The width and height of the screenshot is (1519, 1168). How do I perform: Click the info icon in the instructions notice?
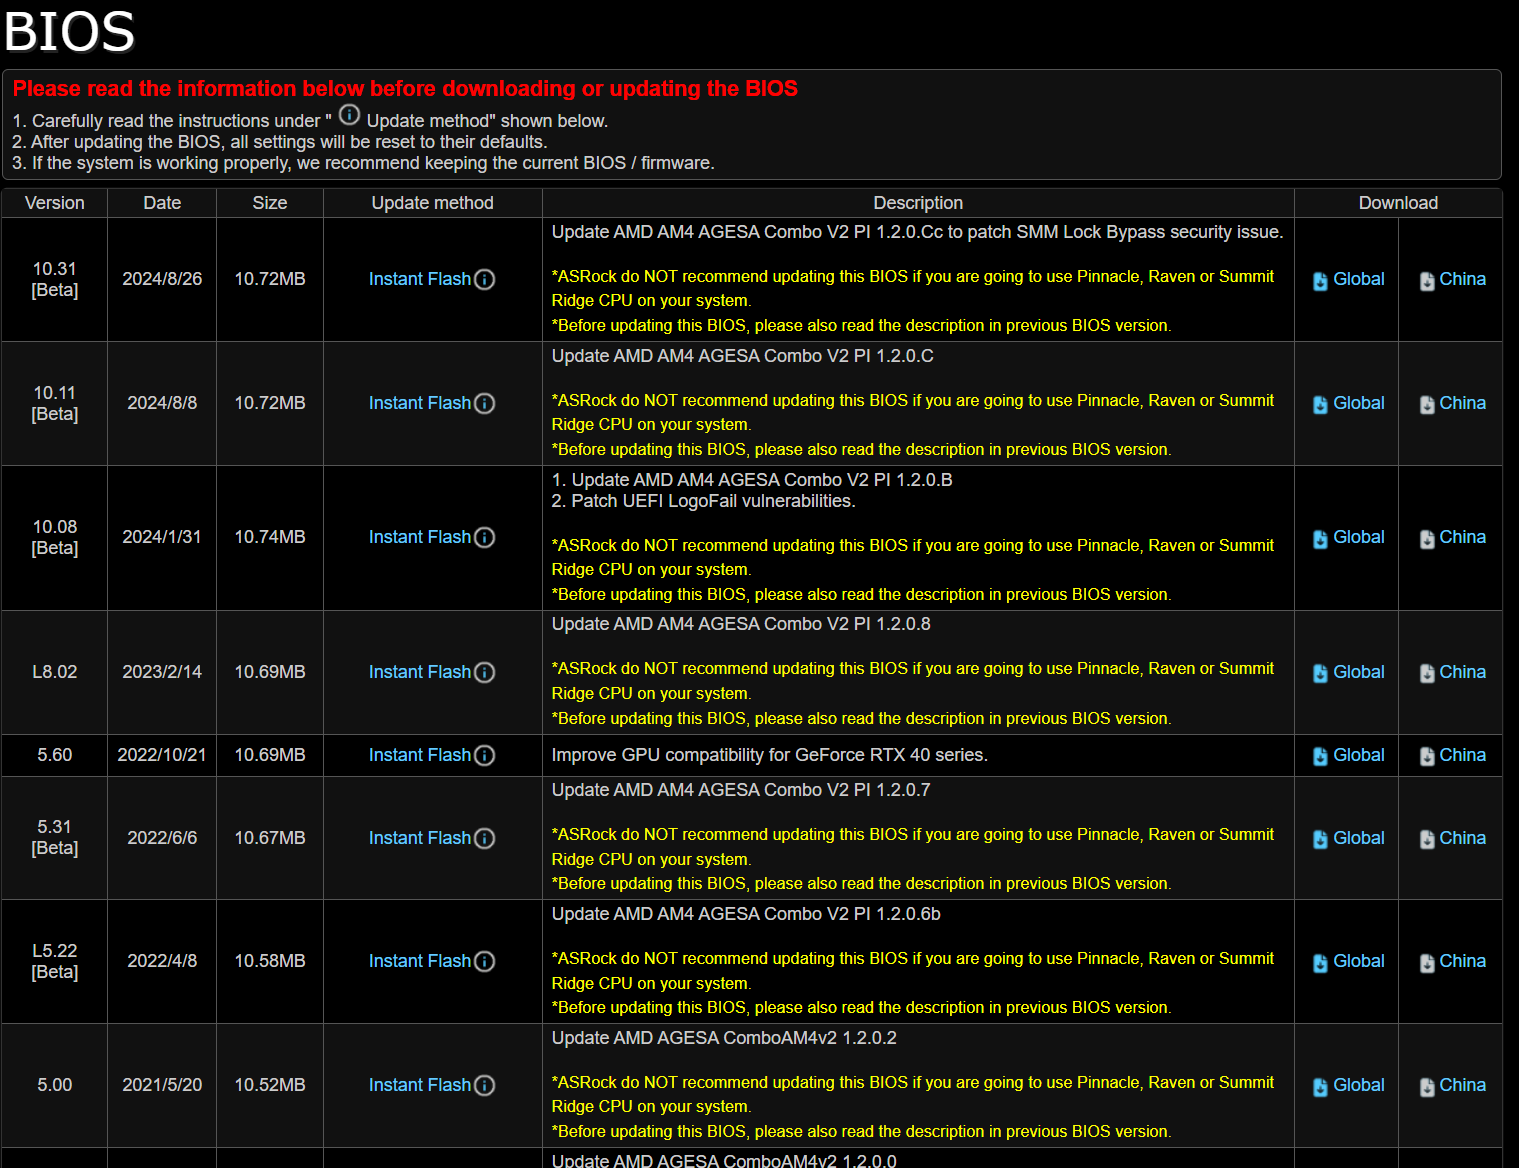[x=349, y=115]
